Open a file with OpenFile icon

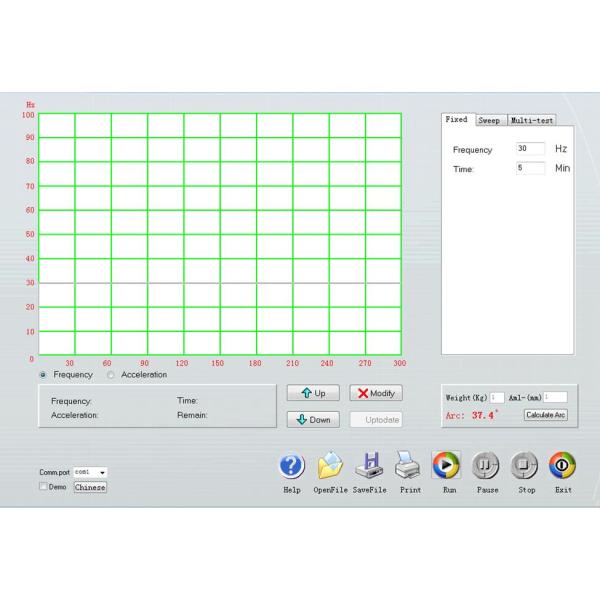(x=330, y=466)
